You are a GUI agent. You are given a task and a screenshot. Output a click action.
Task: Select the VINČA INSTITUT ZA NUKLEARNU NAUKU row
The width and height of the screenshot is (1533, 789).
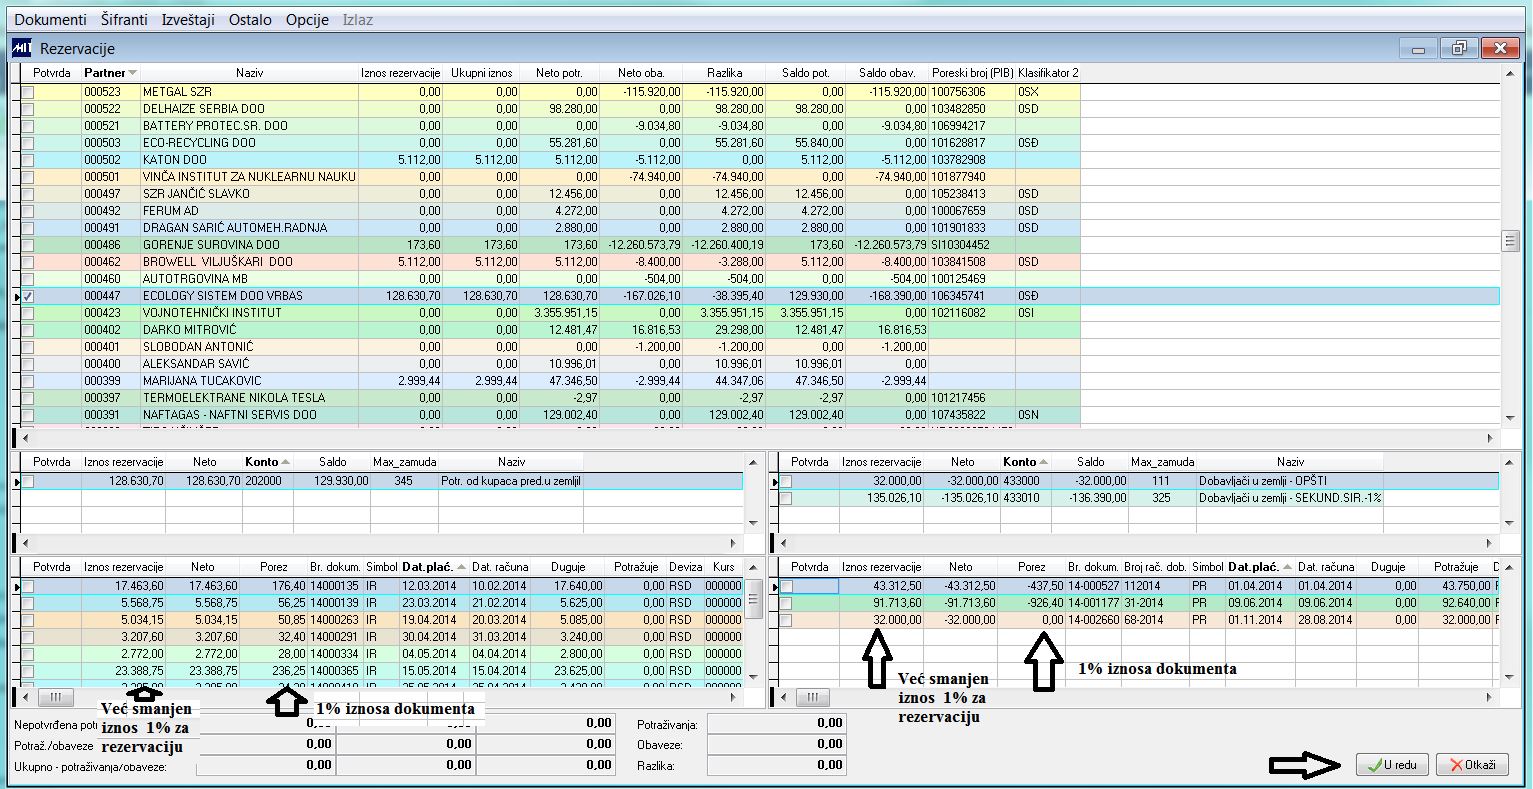[x=760, y=177]
